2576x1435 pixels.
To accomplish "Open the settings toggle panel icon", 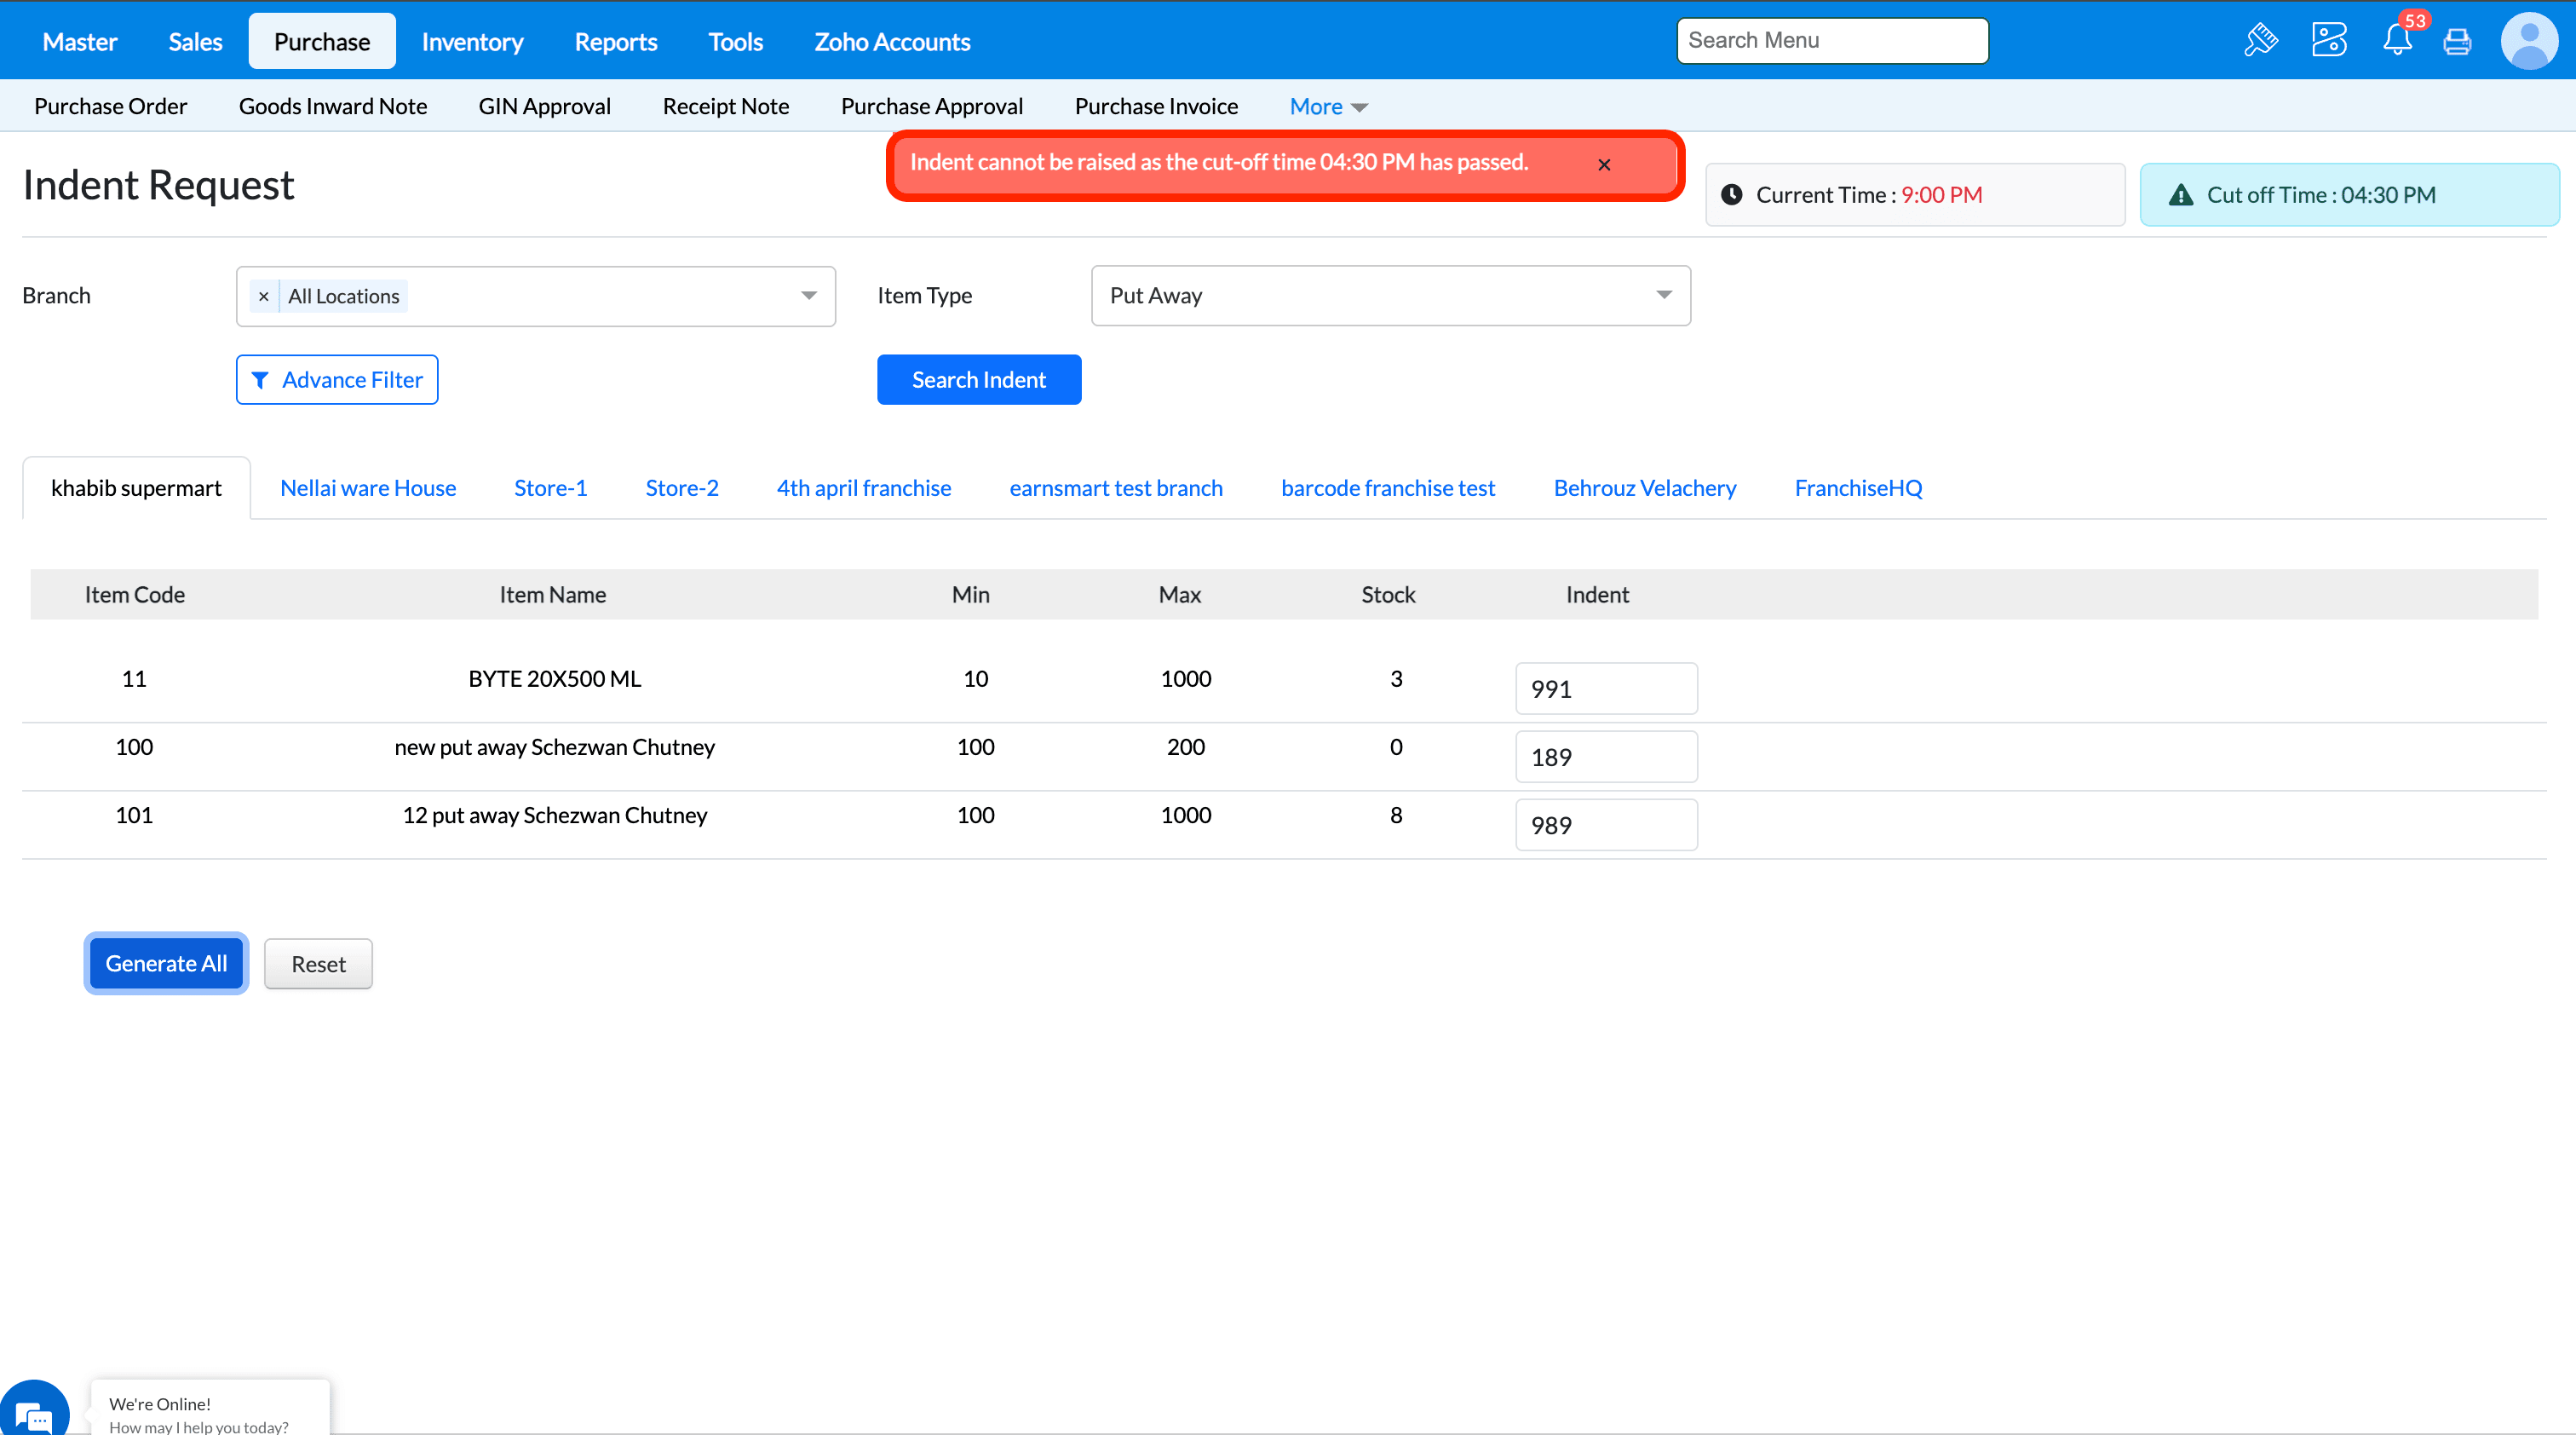I will coord(2329,41).
